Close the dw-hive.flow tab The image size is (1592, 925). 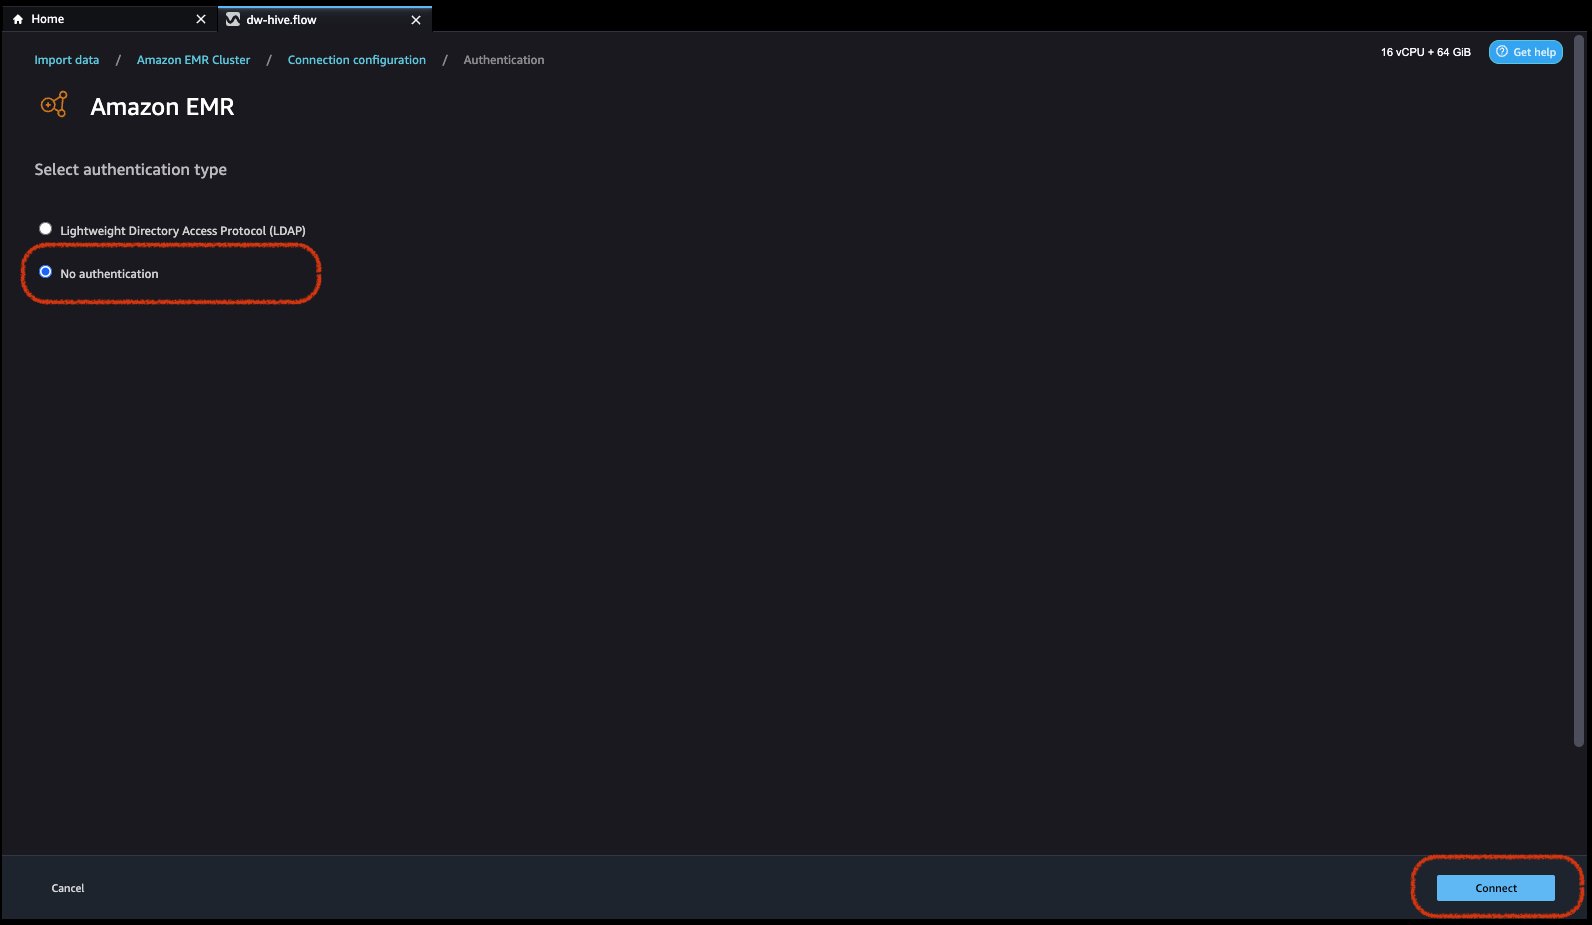click(x=416, y=19)
